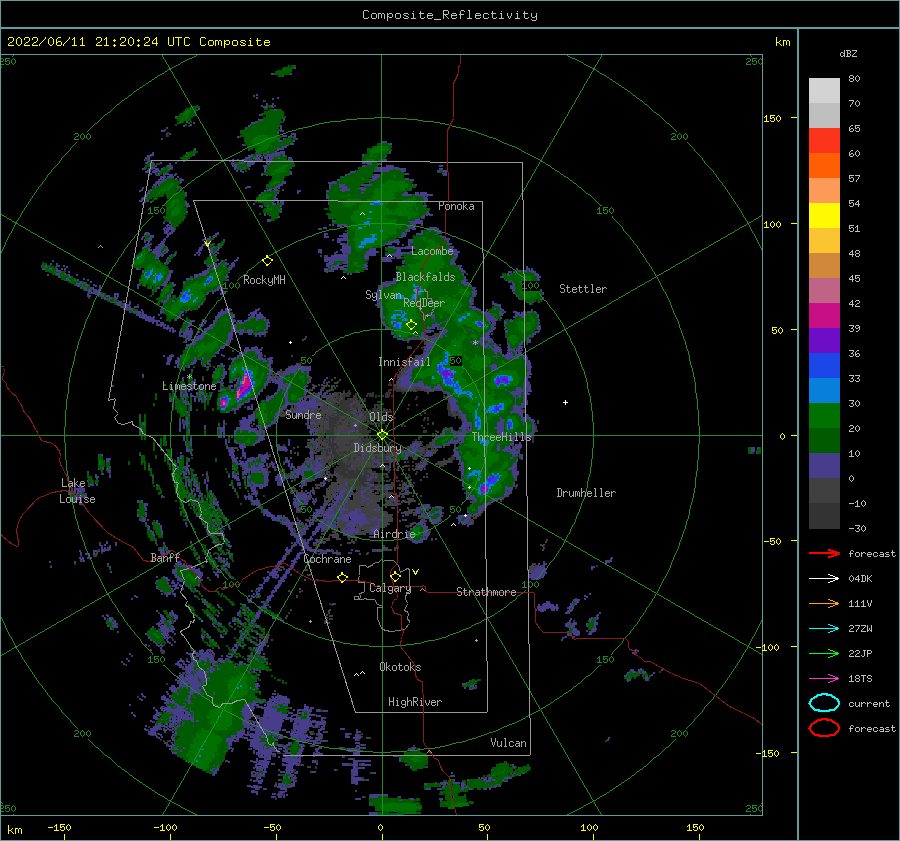Pick the cyan 27ZW arrow icon
This screenshot has height=841, width=900.
tap(824, 629)
